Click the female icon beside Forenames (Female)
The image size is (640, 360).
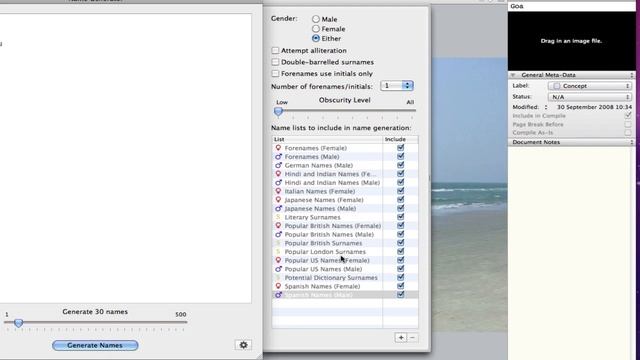tap(278, 148)
